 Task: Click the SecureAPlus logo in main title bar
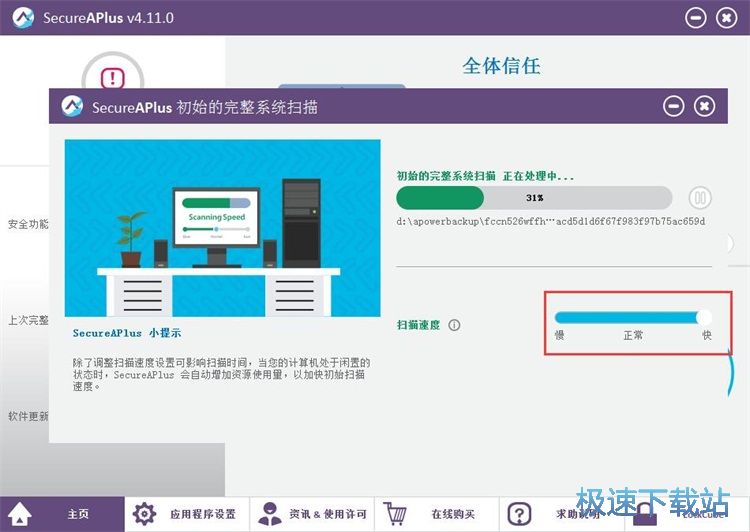click(x=23, y=18)
